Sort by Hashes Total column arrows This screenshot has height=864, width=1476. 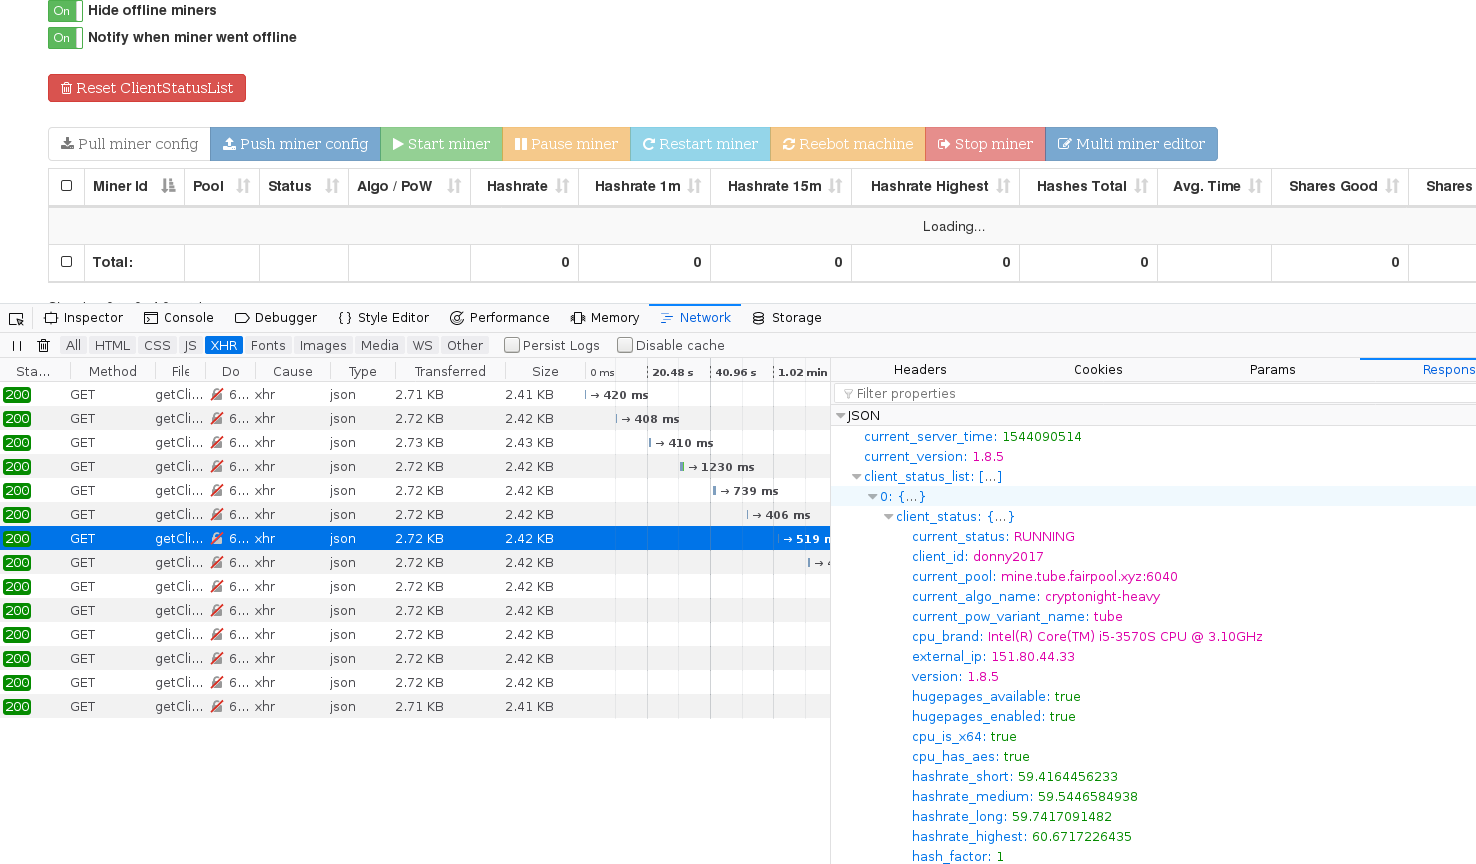(x=1141, y=186)
